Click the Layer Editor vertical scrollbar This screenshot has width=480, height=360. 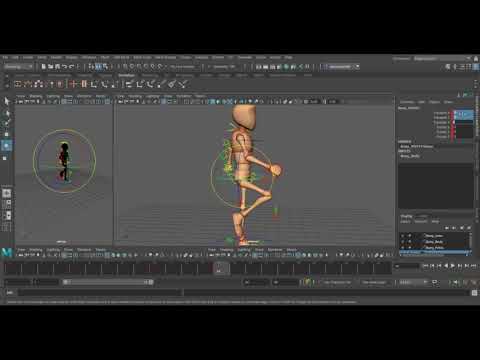(x=471, y=242)
